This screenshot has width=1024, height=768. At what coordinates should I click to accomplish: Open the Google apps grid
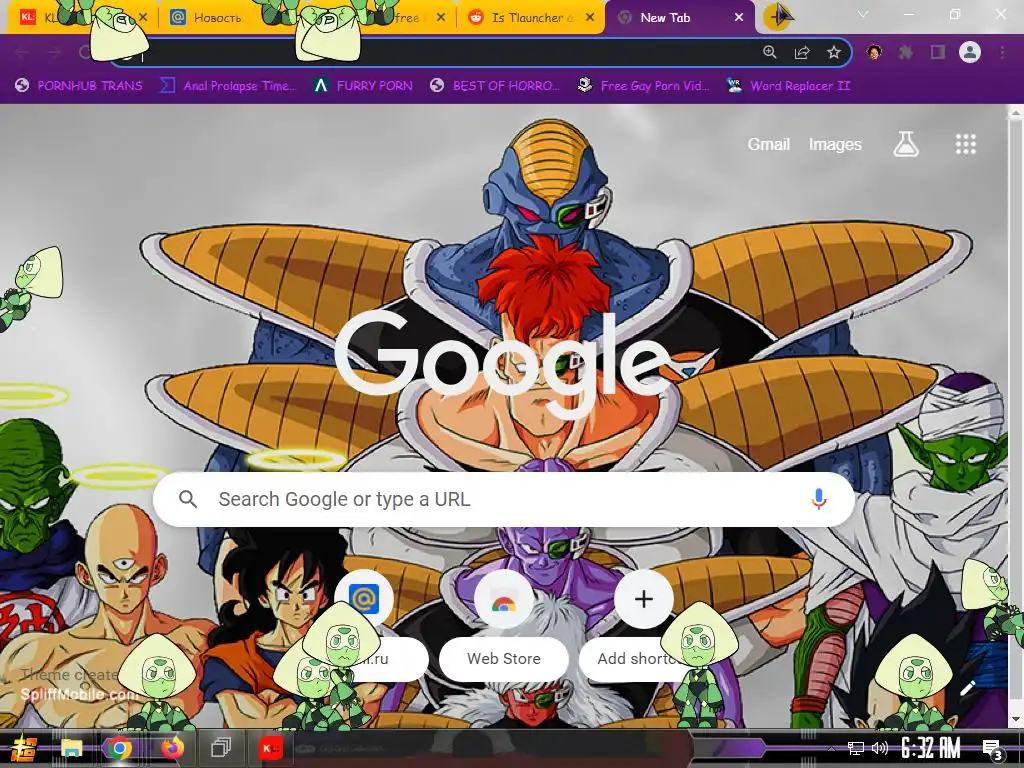966,144
